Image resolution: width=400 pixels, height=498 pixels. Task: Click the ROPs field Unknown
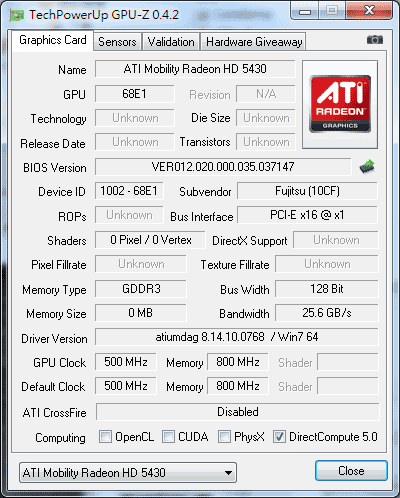[x=129, y=215]
